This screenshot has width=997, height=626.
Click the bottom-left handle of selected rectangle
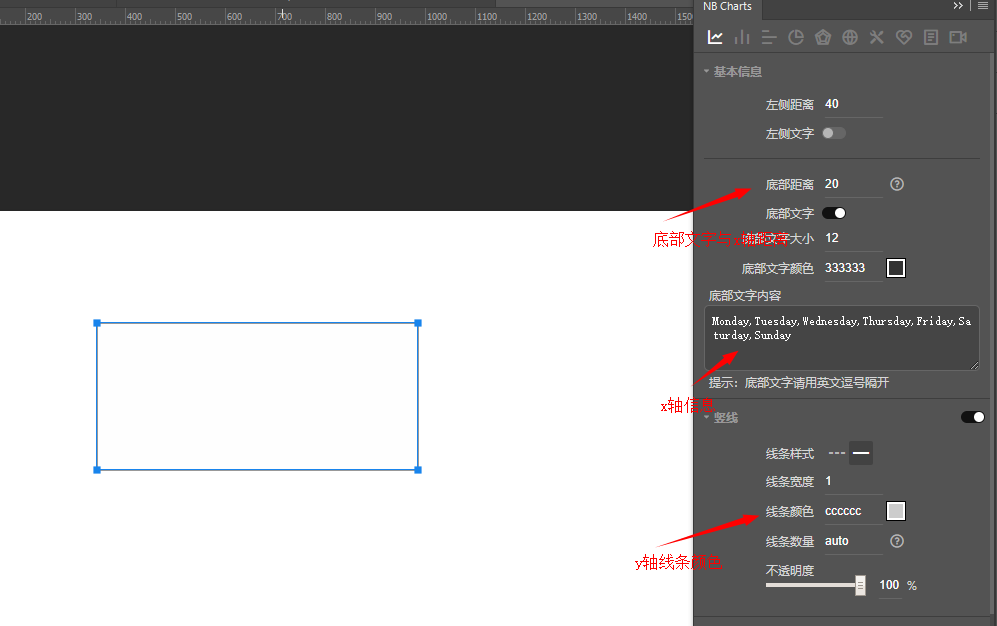click(97, 470)
